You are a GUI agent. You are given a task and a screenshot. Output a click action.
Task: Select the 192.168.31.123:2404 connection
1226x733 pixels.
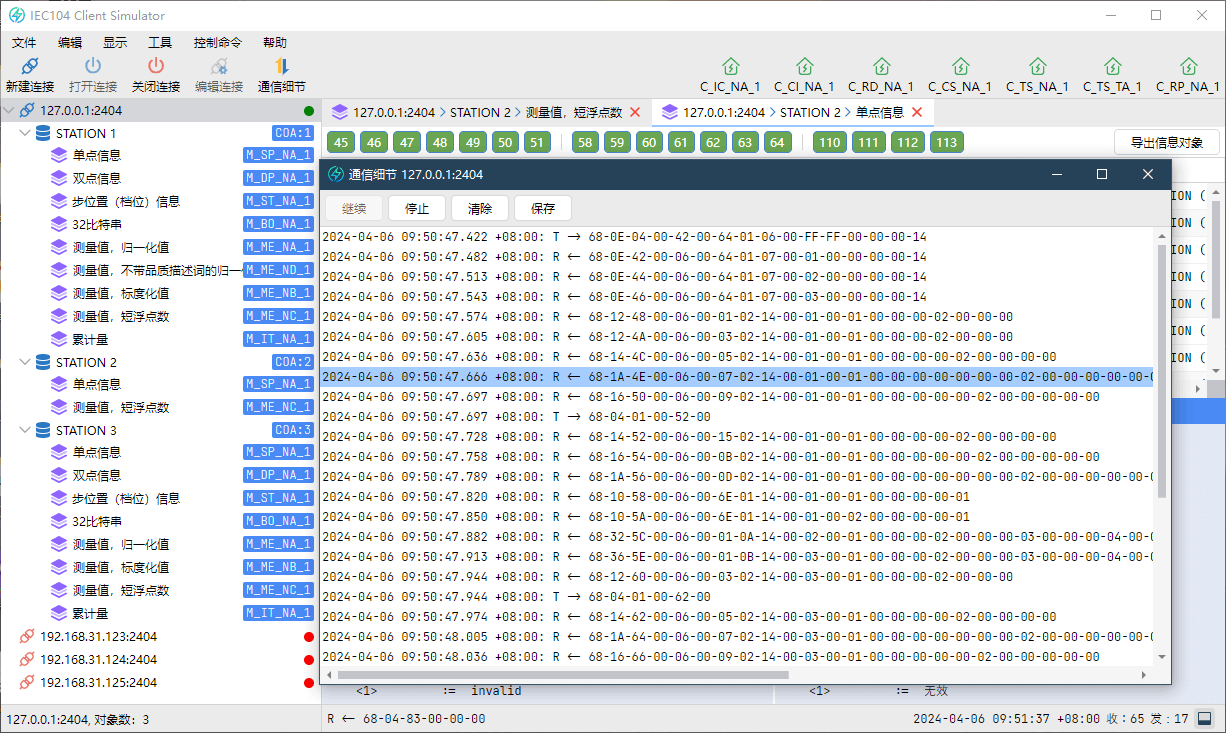click(98, 636)
